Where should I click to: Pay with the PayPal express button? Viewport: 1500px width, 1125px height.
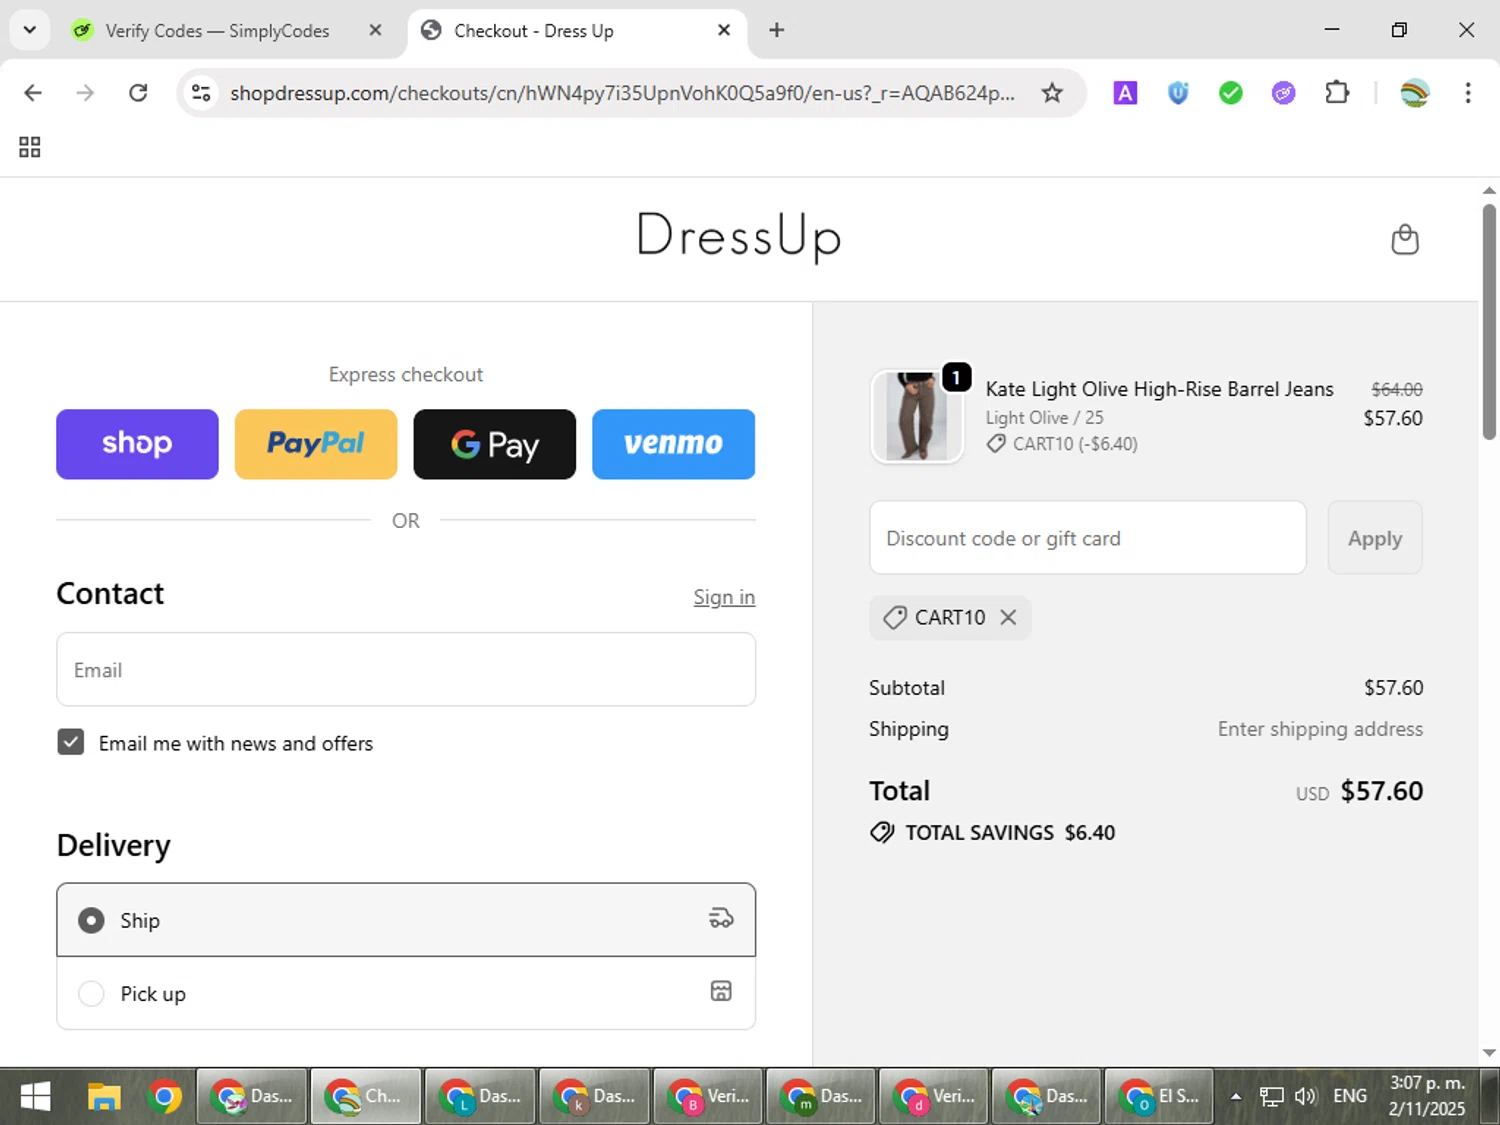click(316, 444)
